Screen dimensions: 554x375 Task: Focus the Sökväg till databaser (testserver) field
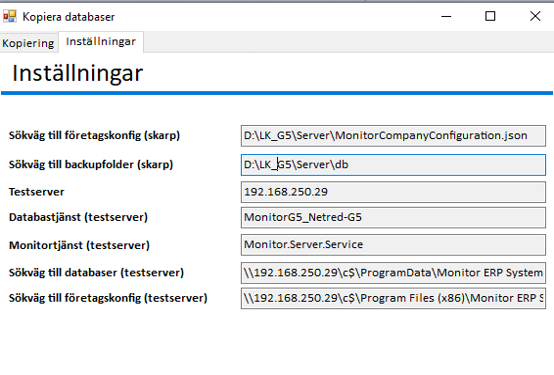tap(393, 273)
